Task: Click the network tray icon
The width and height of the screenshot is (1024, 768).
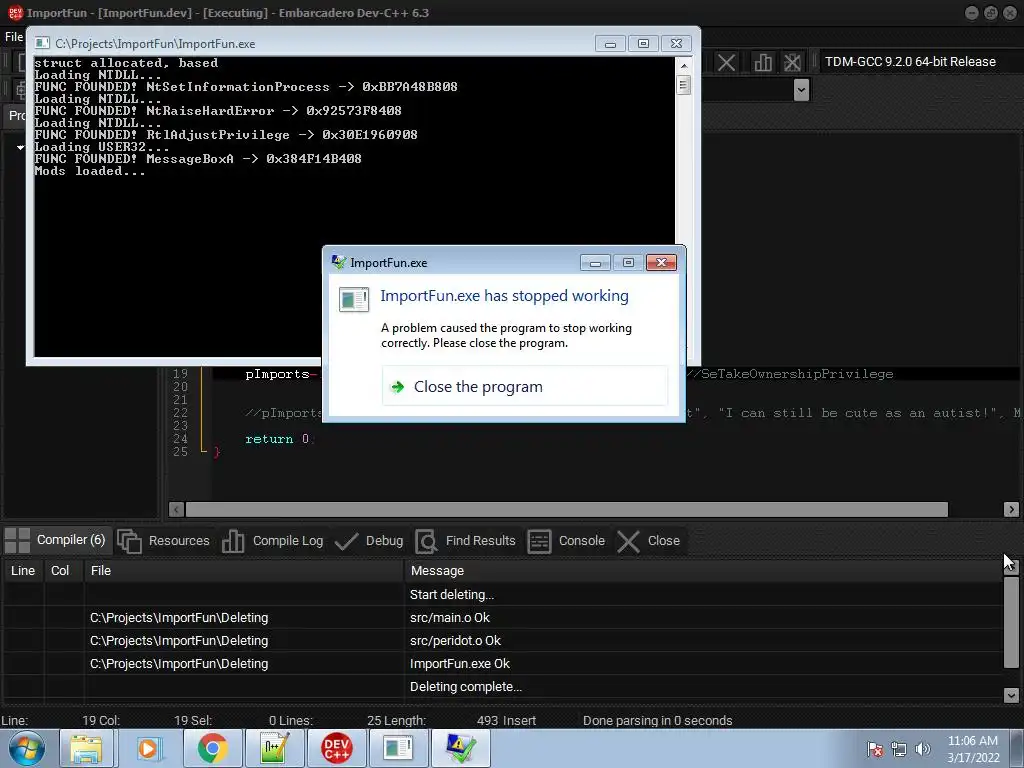Action: tap(899, 749)
